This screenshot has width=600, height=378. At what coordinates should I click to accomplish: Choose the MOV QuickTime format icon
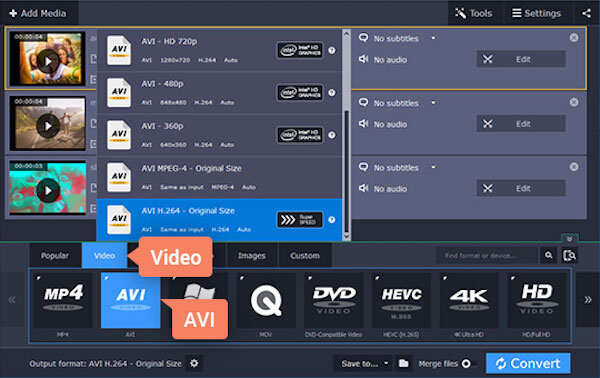tap(266, 300)
